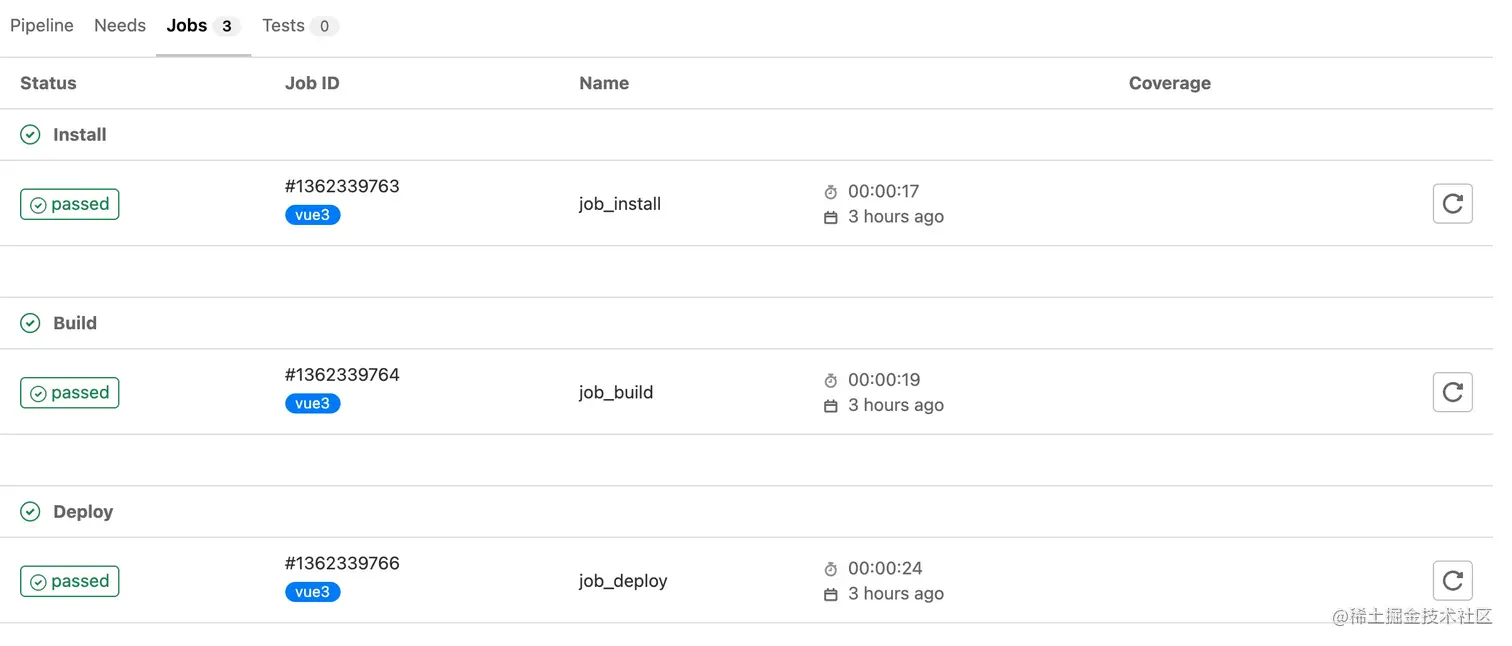Click the Install stage status icon

31,135
